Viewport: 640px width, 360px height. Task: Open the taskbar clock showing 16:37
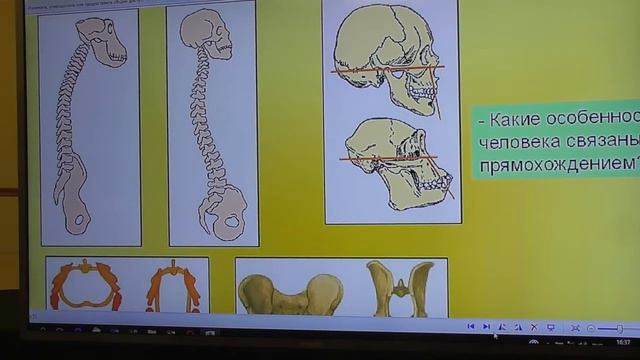pyautogui.click(x=623, y=342)
